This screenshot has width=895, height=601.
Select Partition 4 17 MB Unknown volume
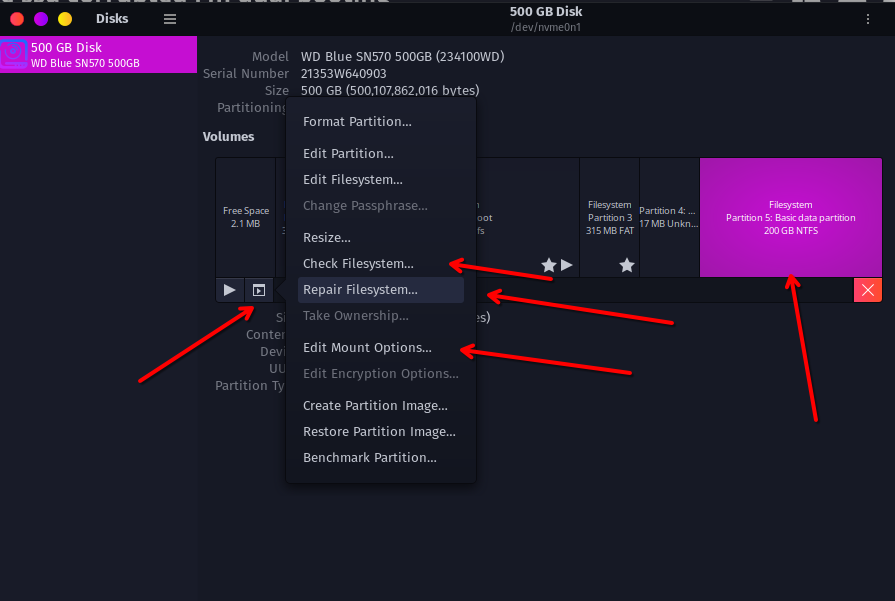pyautogui.click(x=669, y=217)
